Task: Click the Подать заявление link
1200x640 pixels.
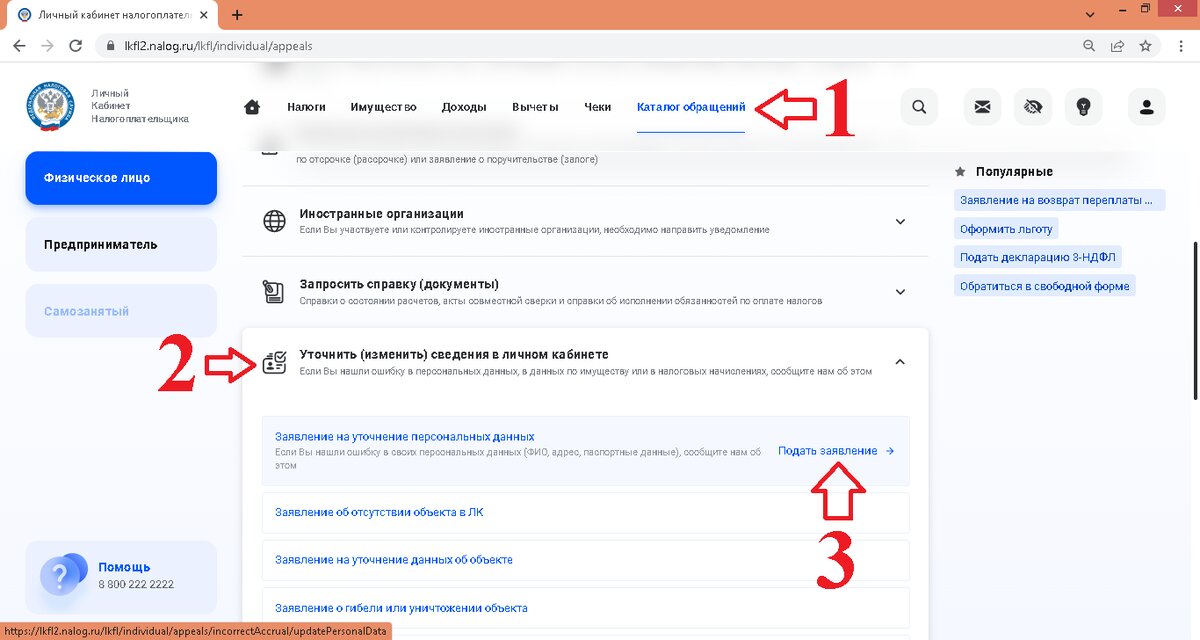Action: (x=830, y=450)
